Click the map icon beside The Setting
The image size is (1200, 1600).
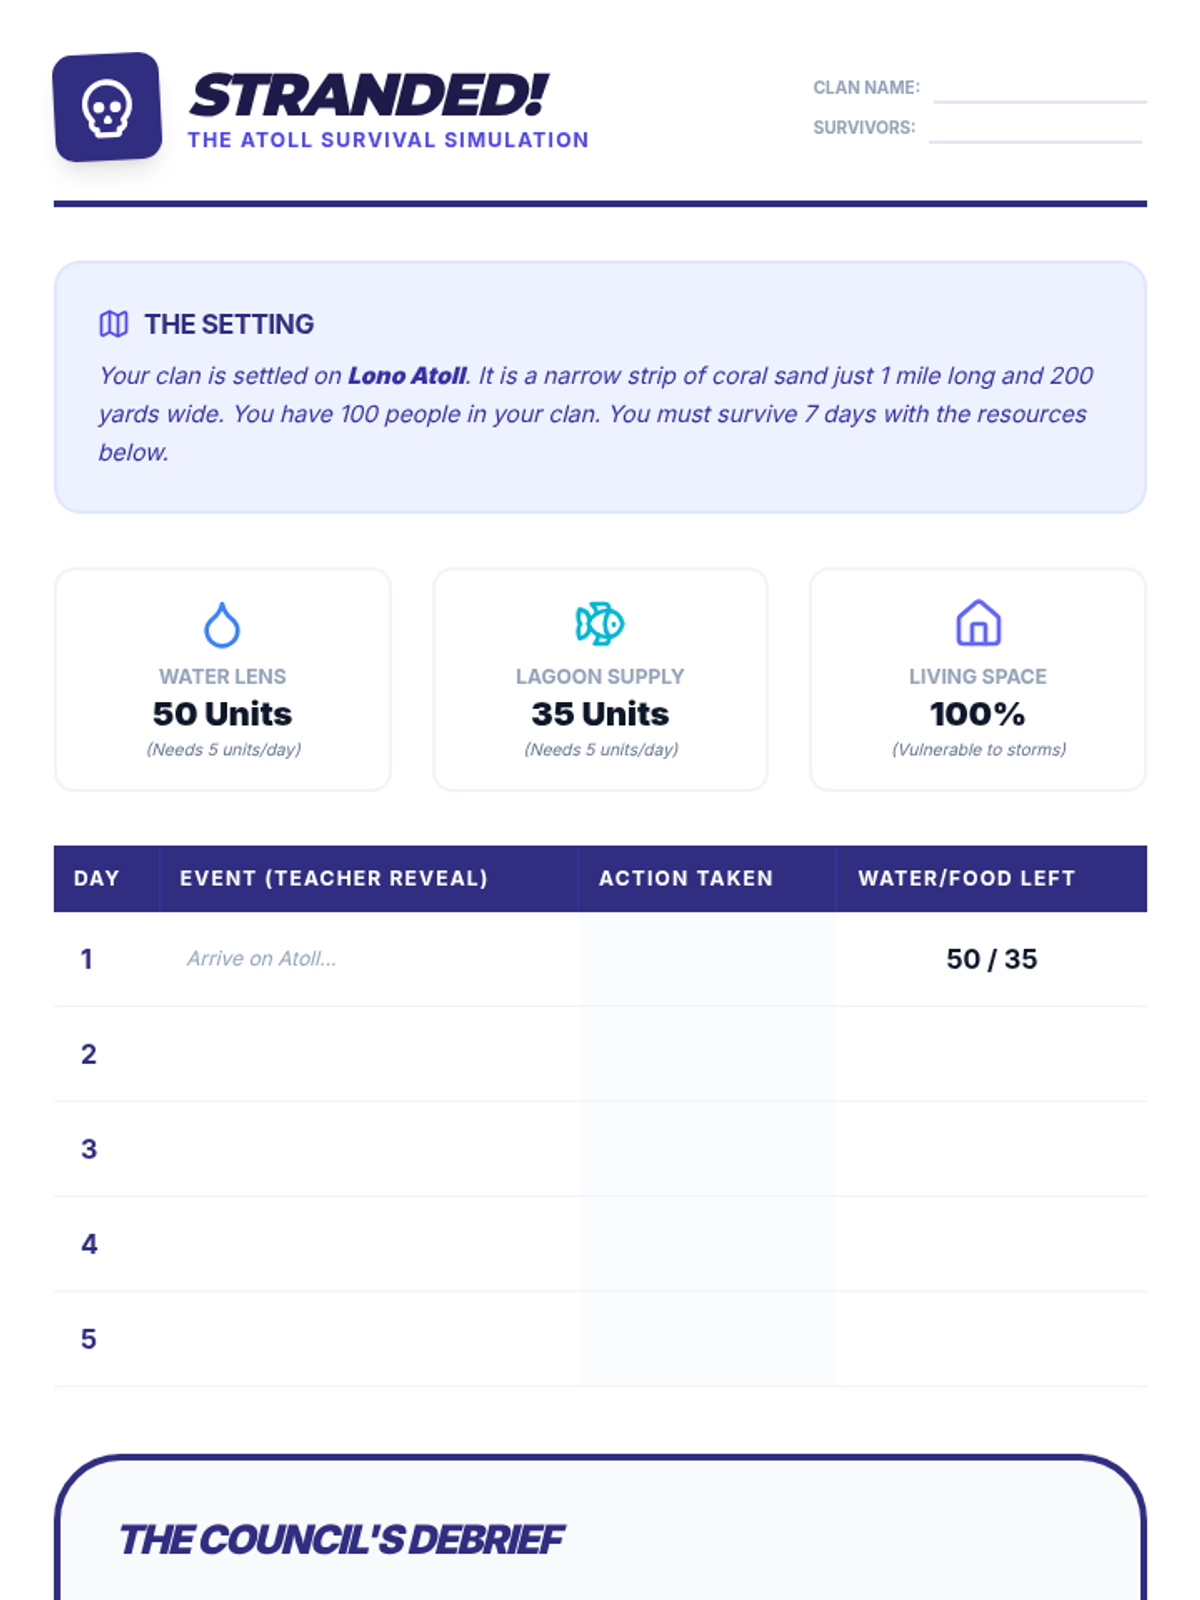[114, 324]
